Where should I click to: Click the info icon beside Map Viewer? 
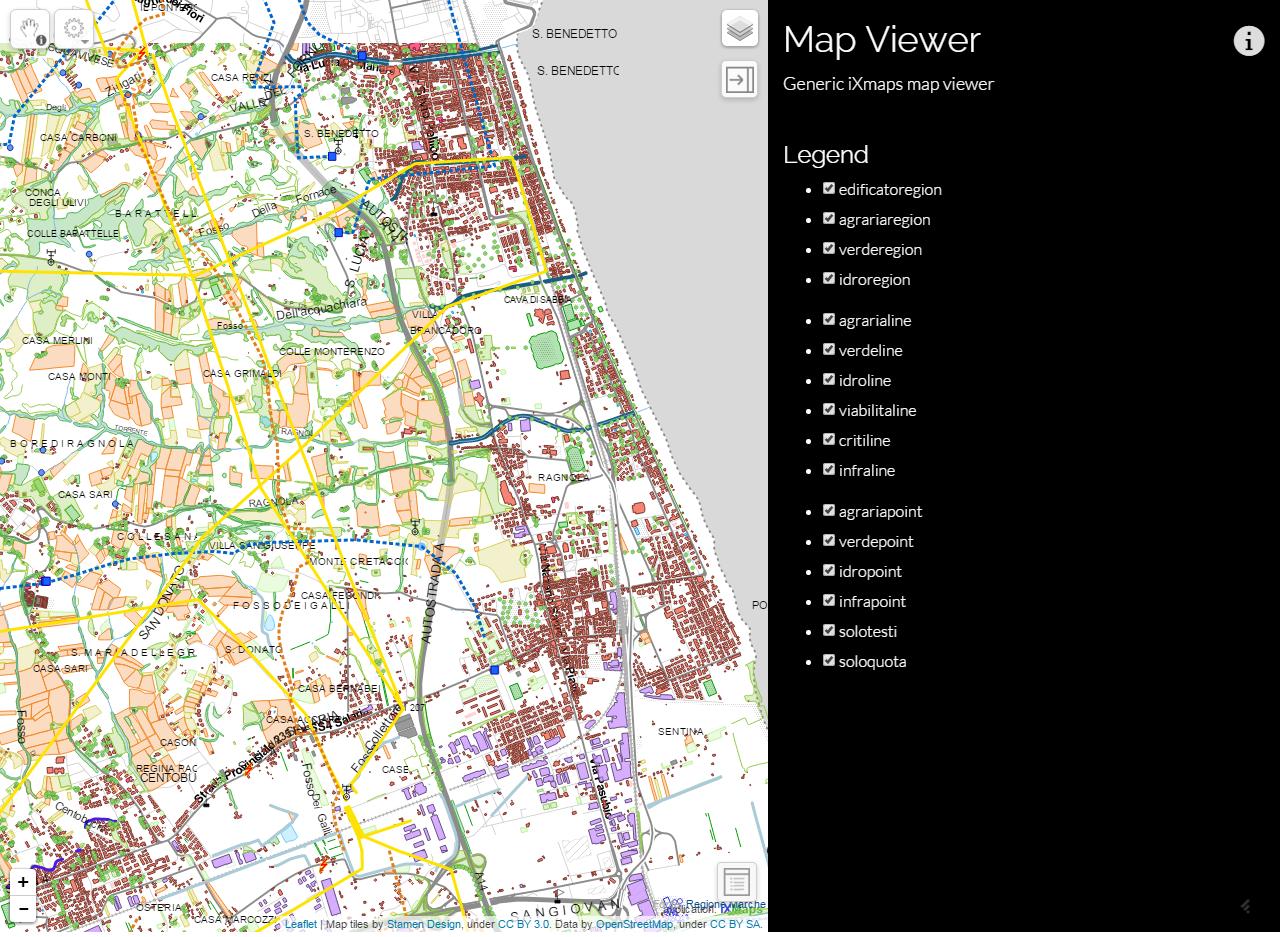pos(1248,41)
